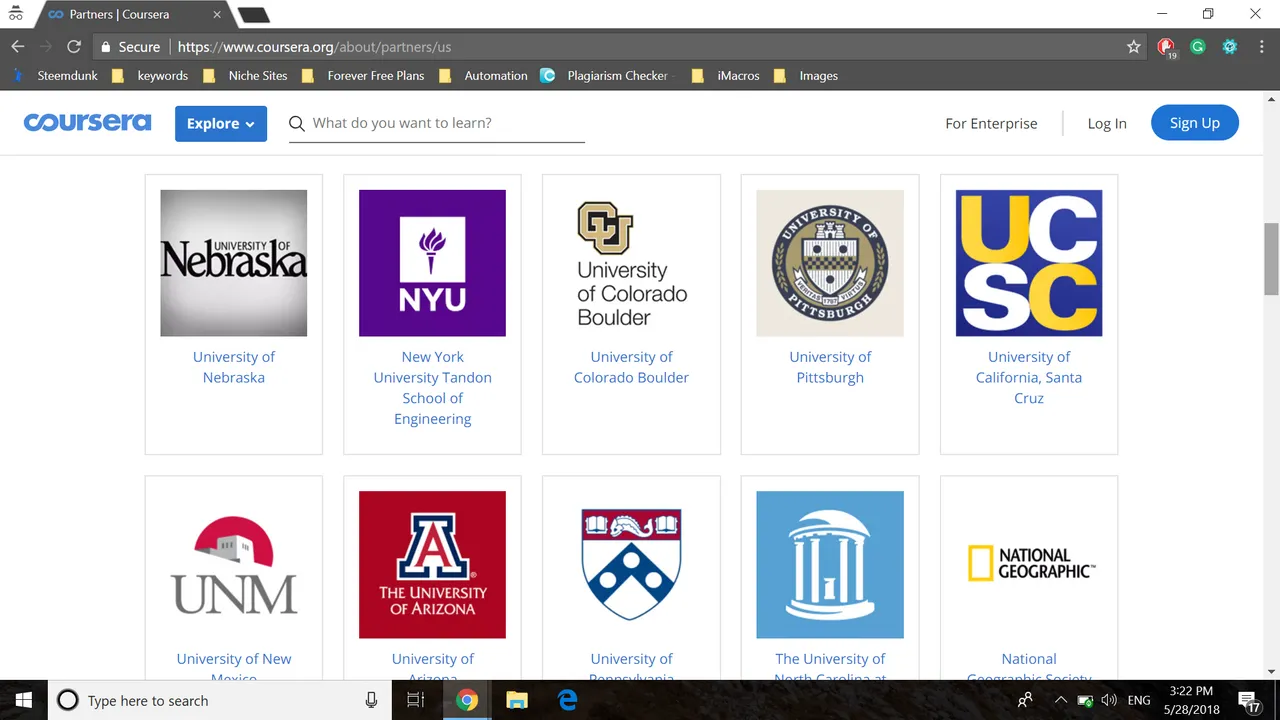The width and height of the screenshot is (1280, 720).
Task: Open the Chrome three-dot menu
Action: point(1260,47)
